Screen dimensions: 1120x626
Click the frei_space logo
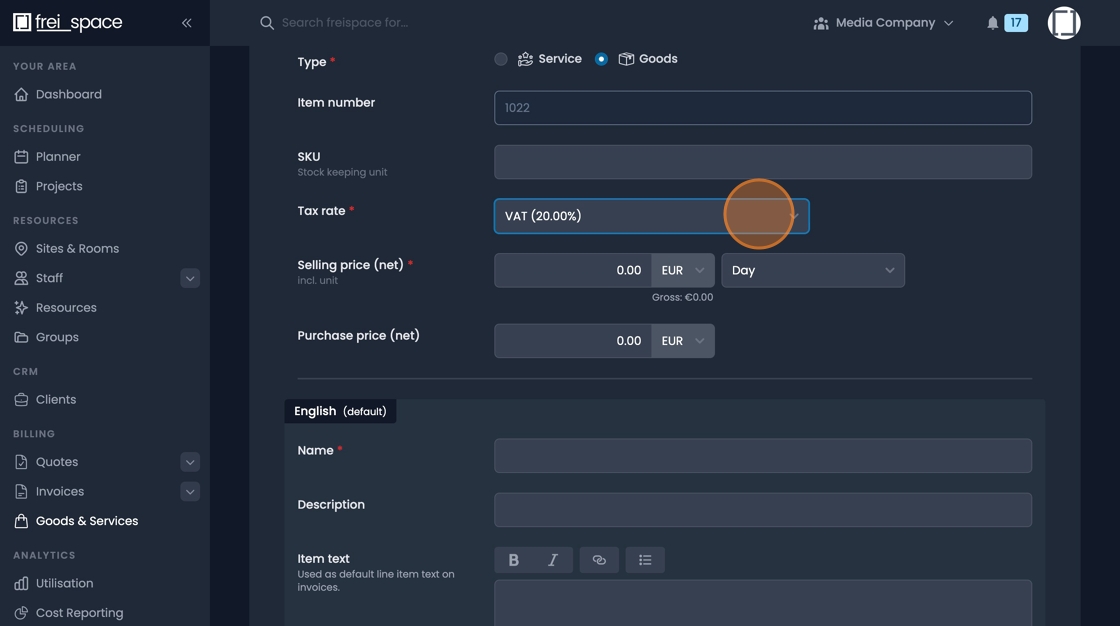pos(68,22)
